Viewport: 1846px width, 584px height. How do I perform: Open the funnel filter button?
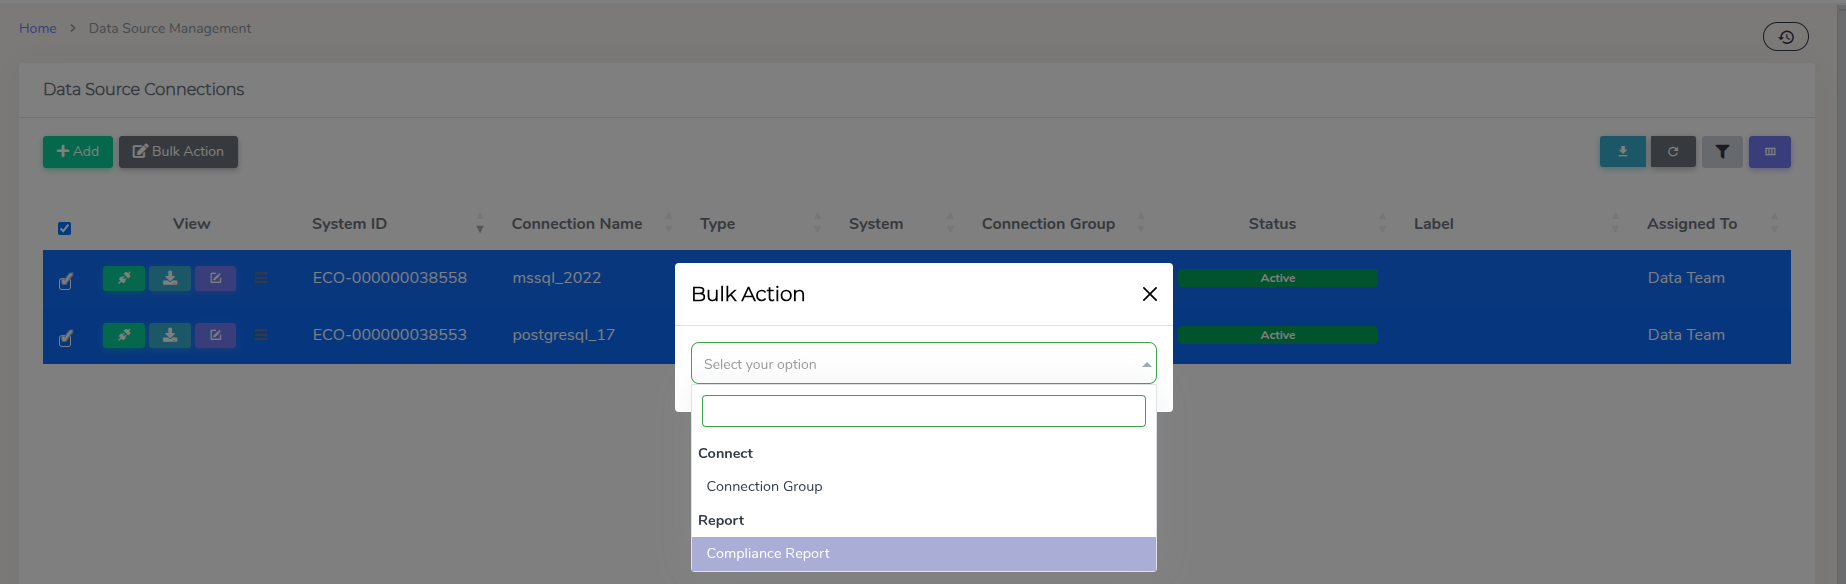pyautogui.click(x=1722, y=152)
